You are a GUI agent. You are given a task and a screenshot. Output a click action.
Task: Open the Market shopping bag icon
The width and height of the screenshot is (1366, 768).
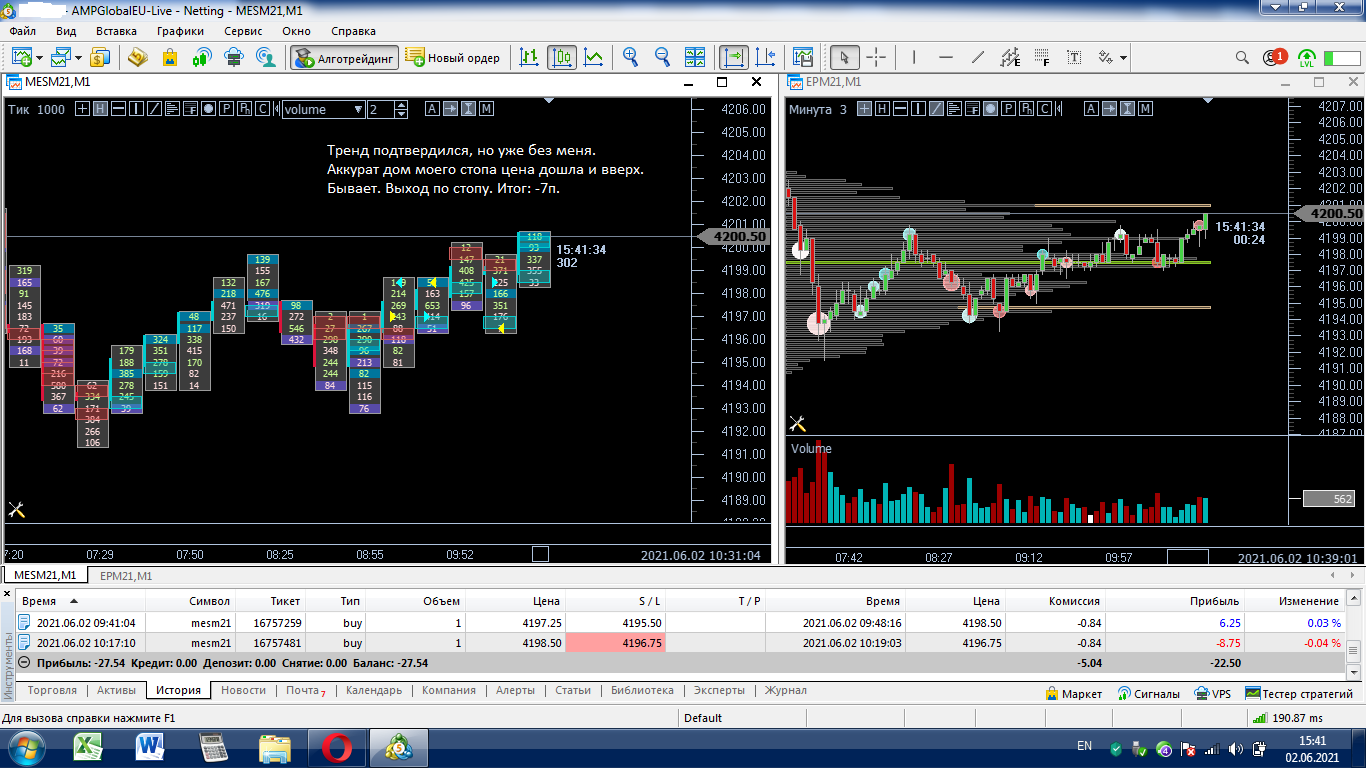coord(170,57)
